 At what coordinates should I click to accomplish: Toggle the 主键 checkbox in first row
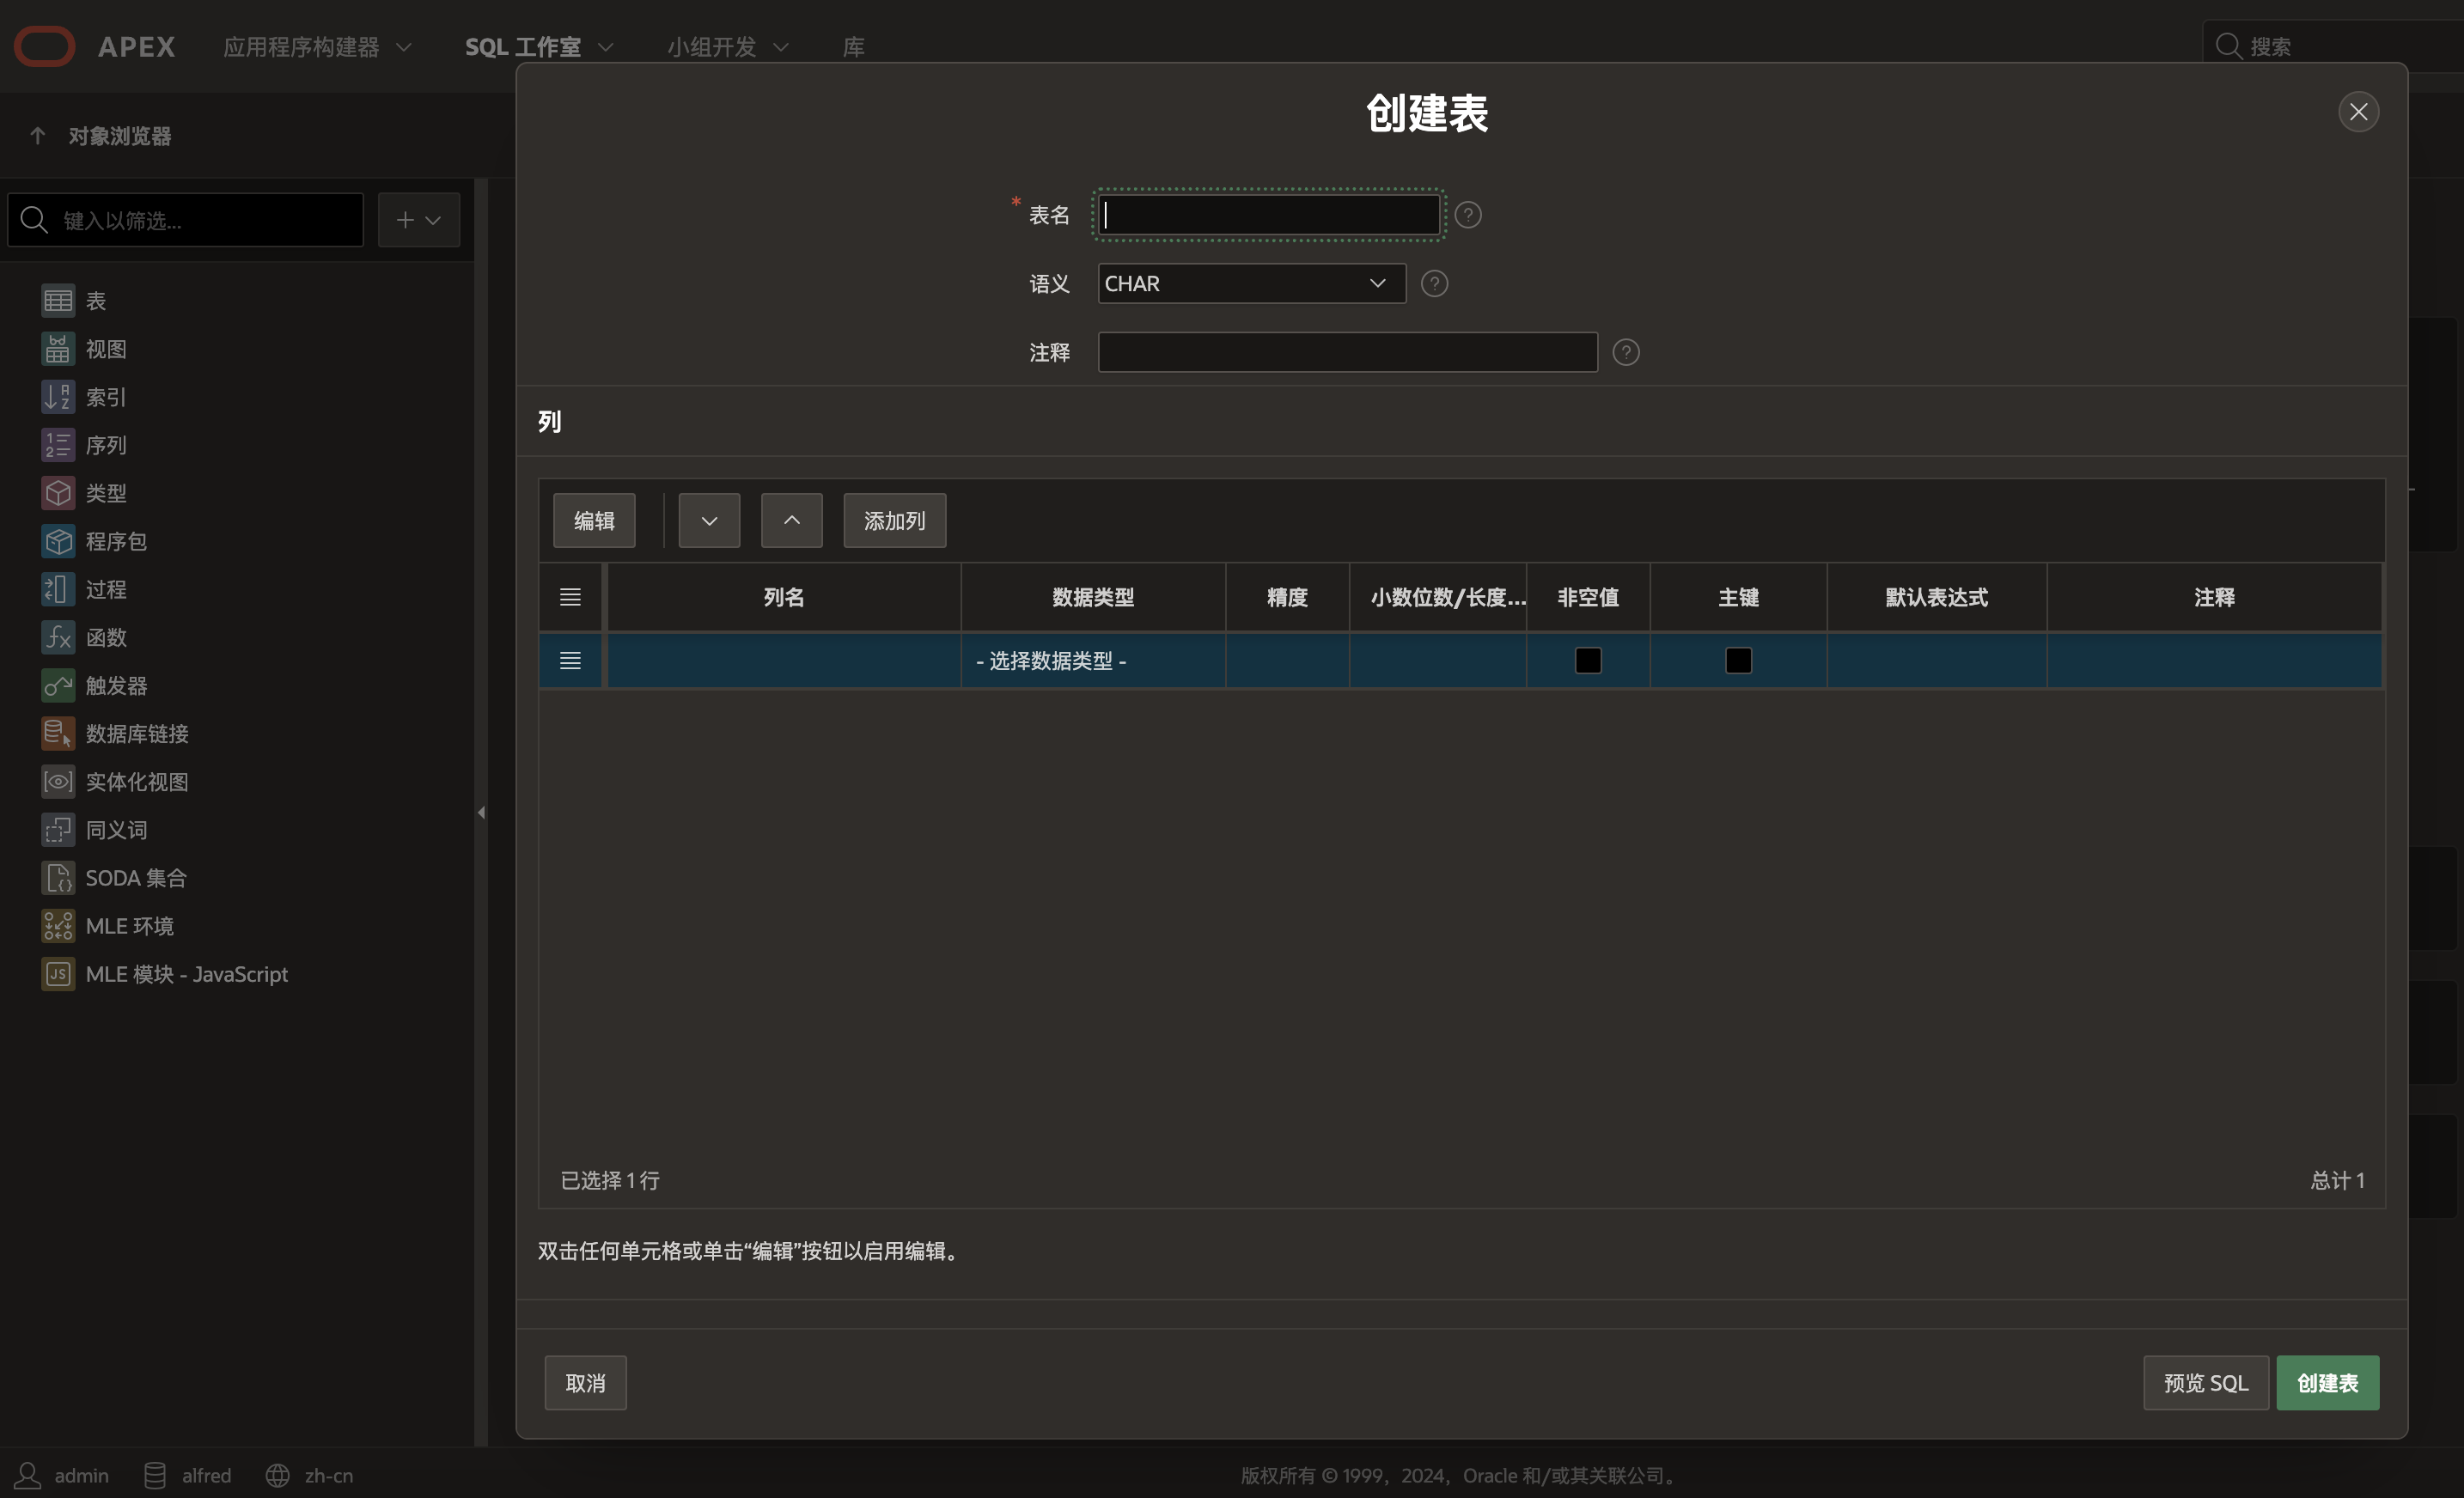1738,661
